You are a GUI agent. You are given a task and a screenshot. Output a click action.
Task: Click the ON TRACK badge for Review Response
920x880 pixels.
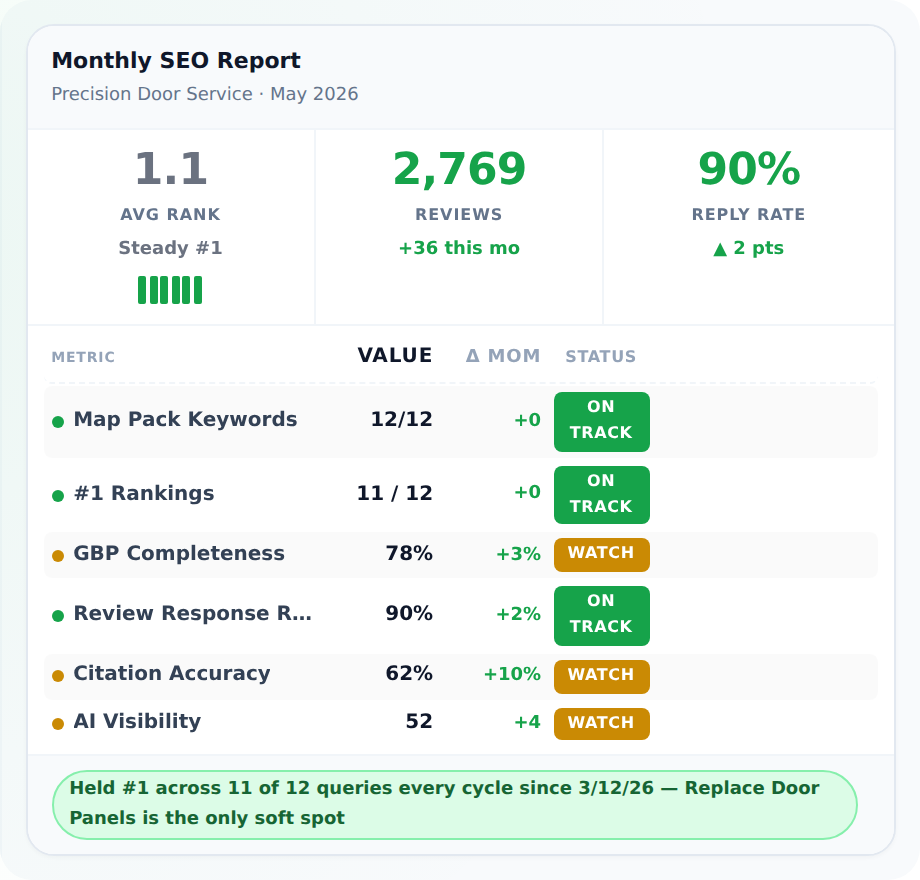coord(602,616)
